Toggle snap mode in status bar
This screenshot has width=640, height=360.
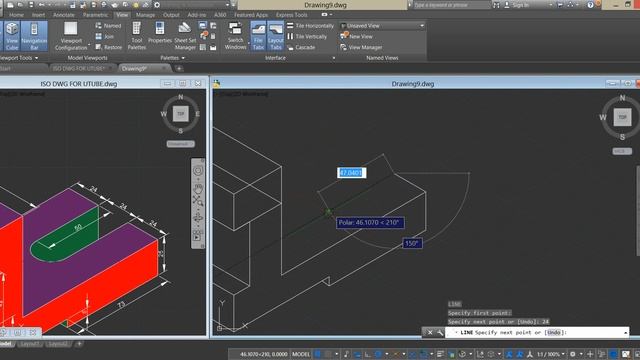point(328,354)
